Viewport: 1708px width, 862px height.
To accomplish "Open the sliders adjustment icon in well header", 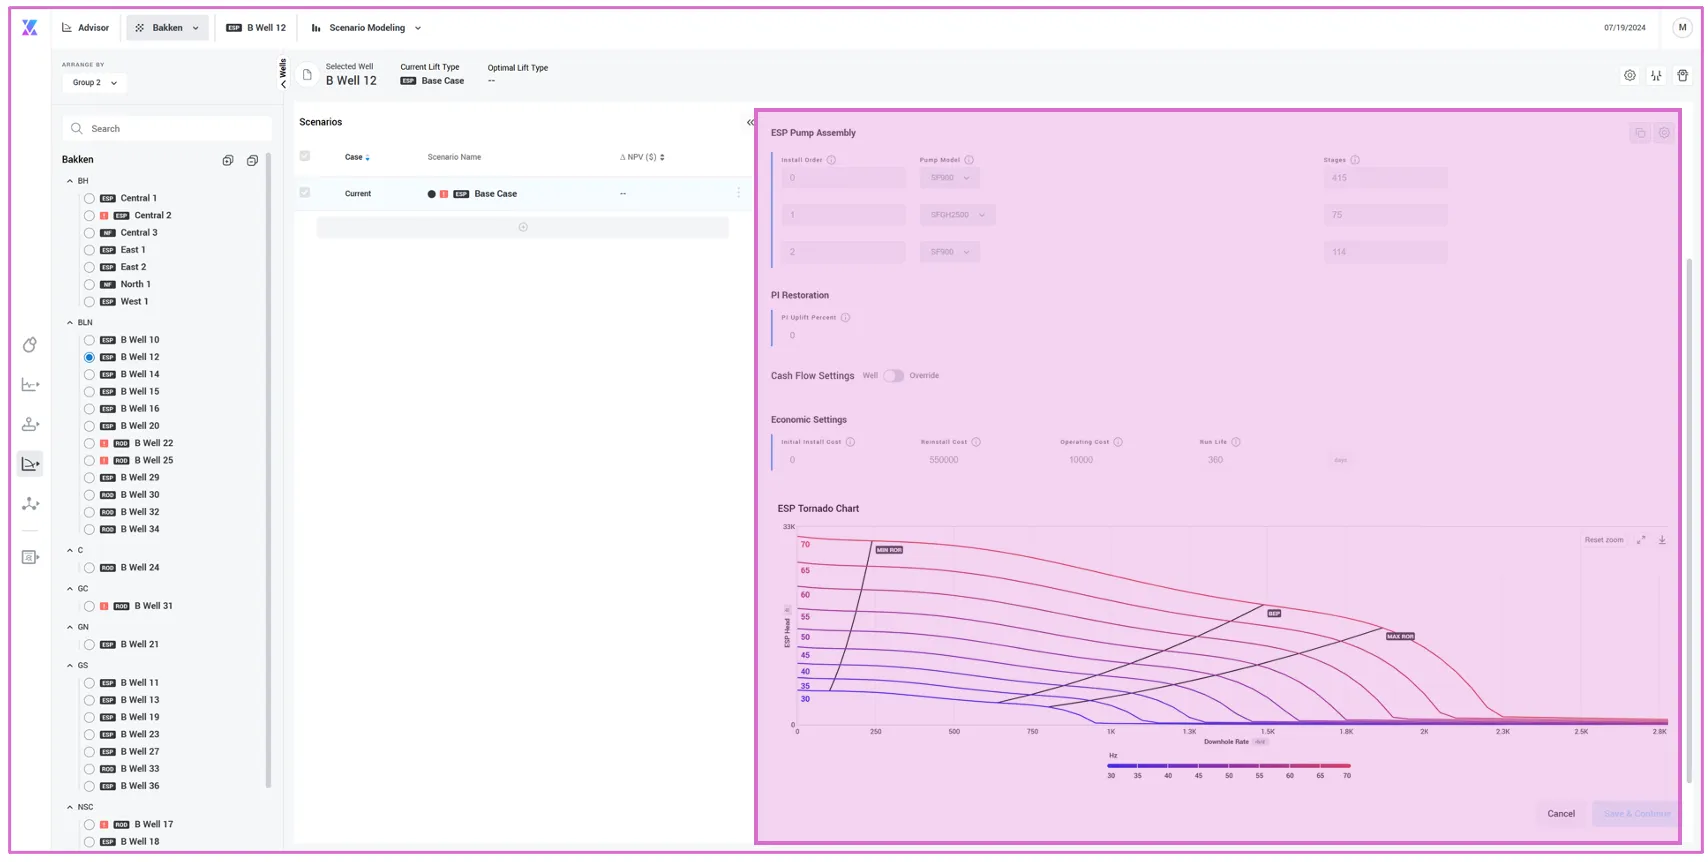I will (1656, 76).
